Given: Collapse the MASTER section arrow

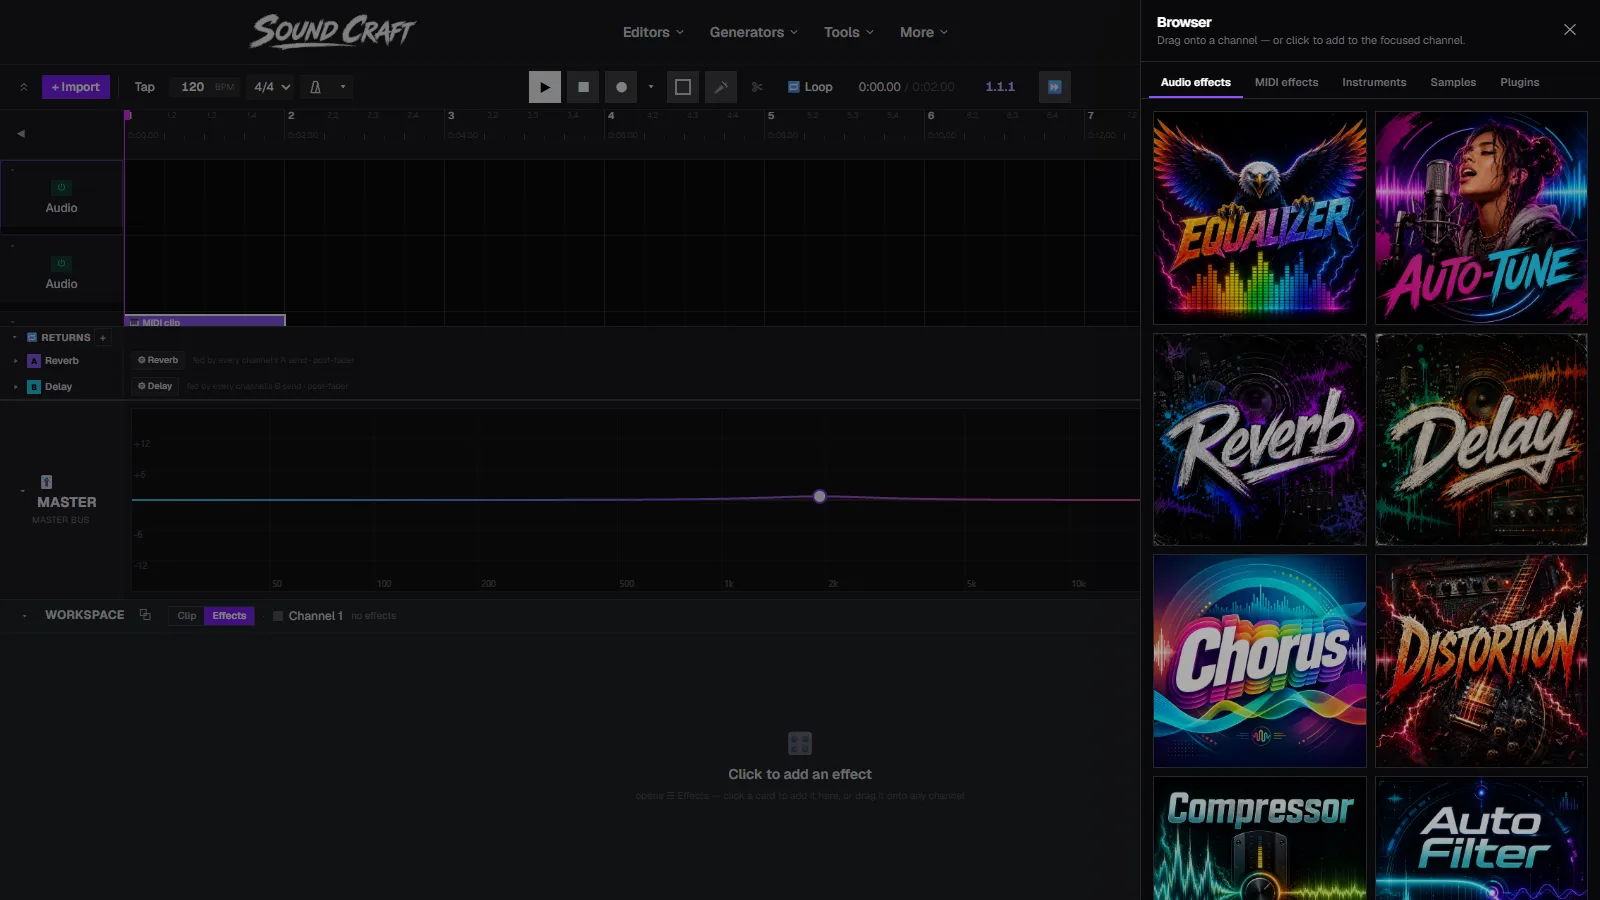Looking at the screenshot, I should click(22, 491).
